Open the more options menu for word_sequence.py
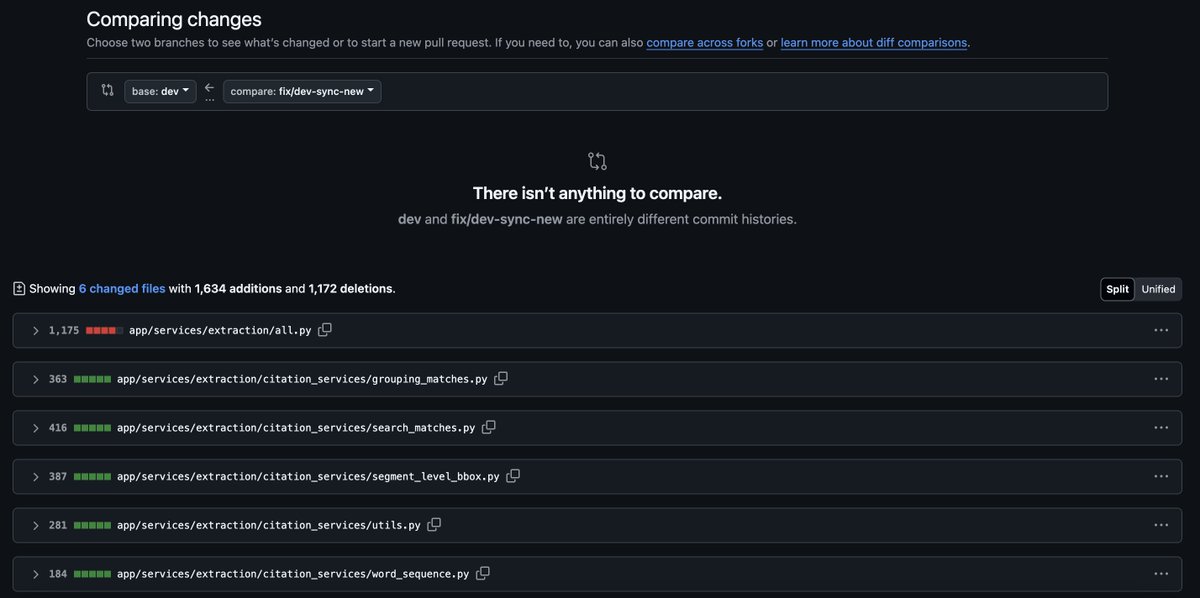Screen dimensions: 1200x598 pyautogui.click(x=1161, y=574)
